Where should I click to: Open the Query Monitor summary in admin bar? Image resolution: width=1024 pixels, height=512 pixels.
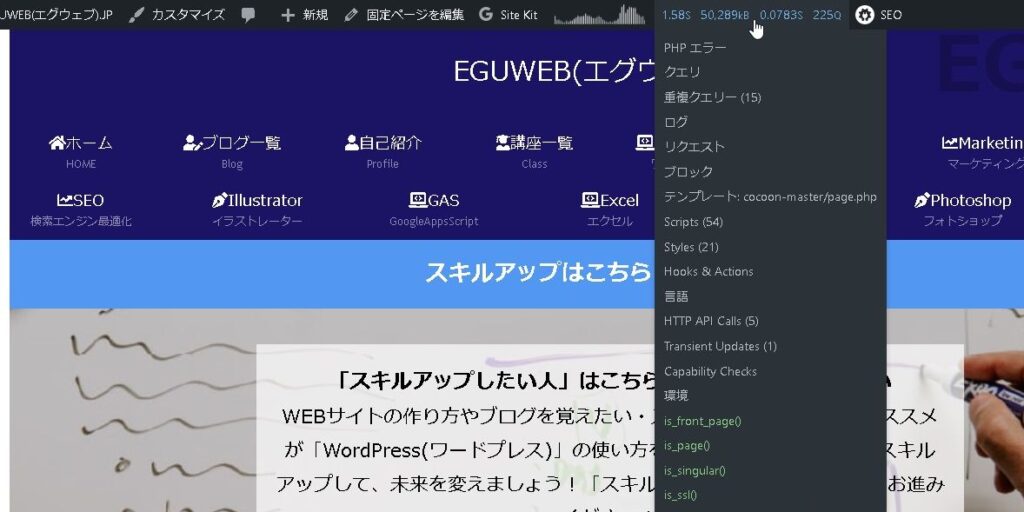pos(751,15)
